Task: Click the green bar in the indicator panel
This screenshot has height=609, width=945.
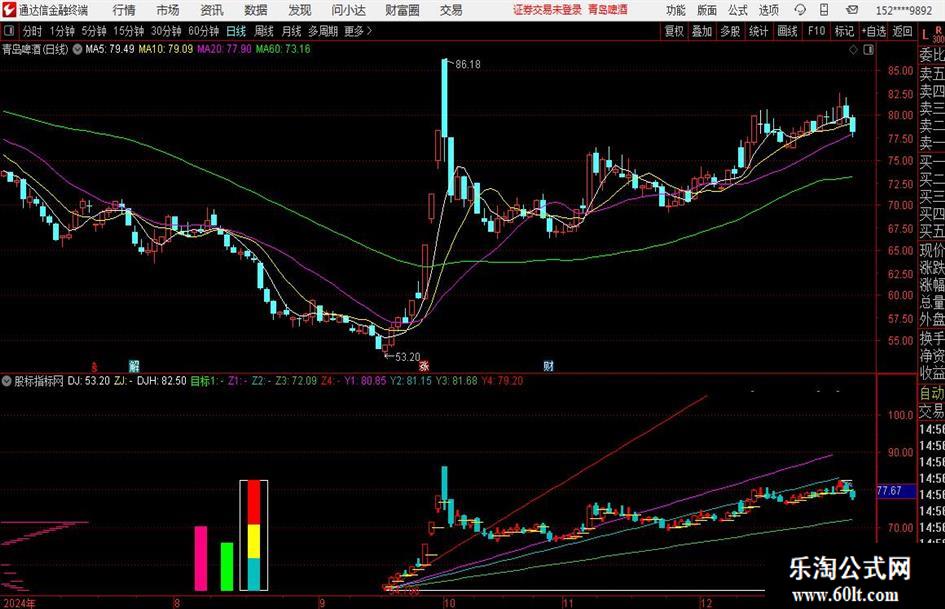Action: pyautogui.click(x=227, y=567)
